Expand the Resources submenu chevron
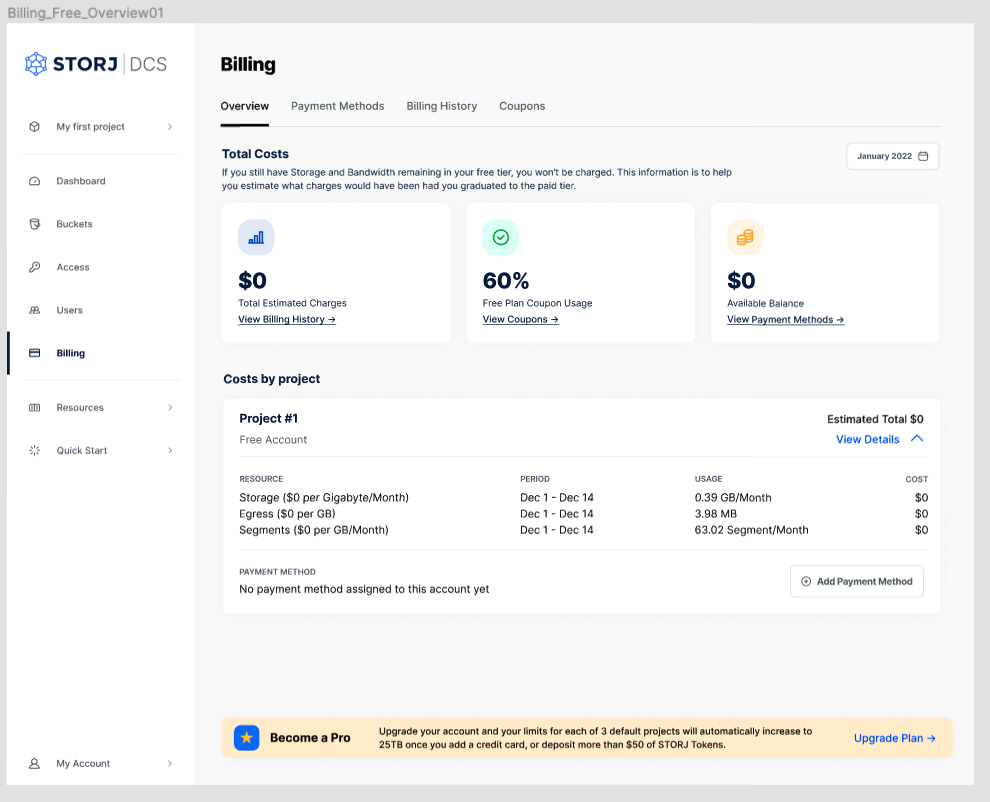This screenshot has width=990, height=802. coord(170,407)
